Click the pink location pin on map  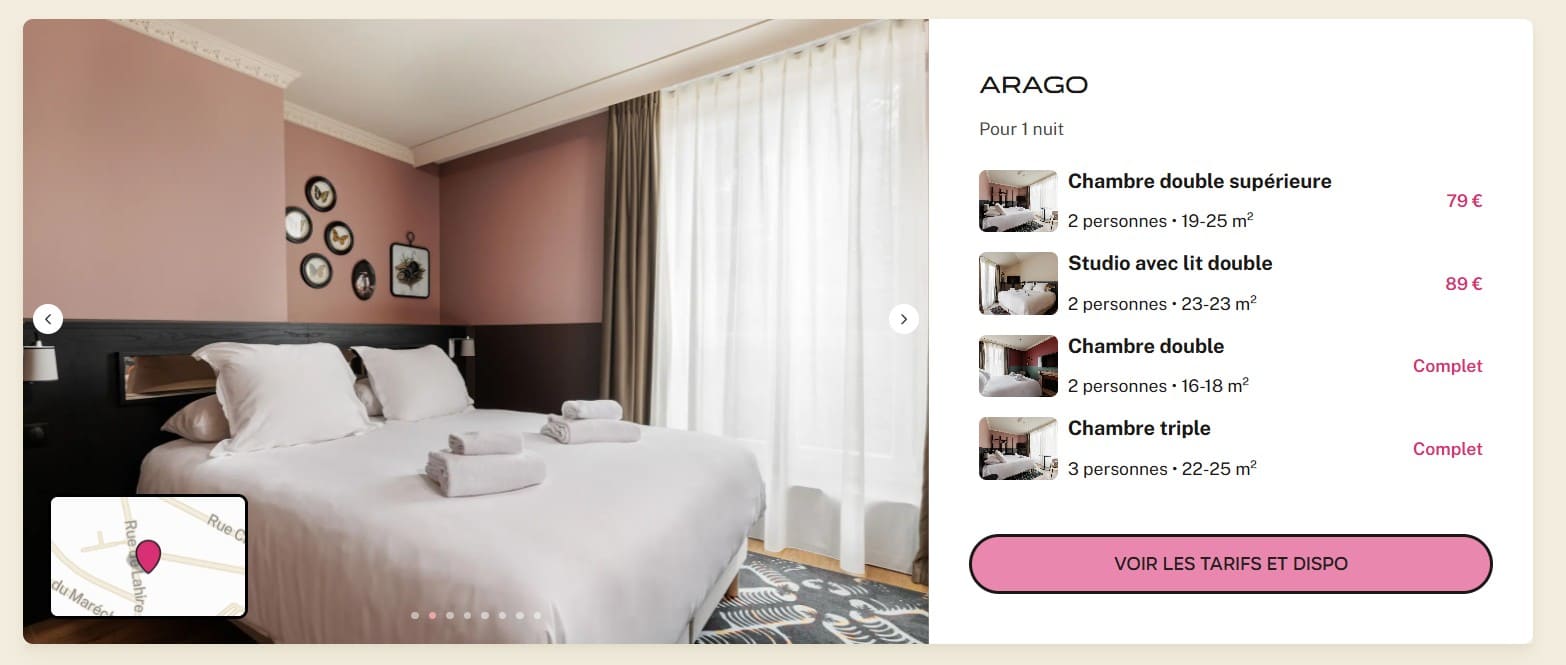coord(148,555)
